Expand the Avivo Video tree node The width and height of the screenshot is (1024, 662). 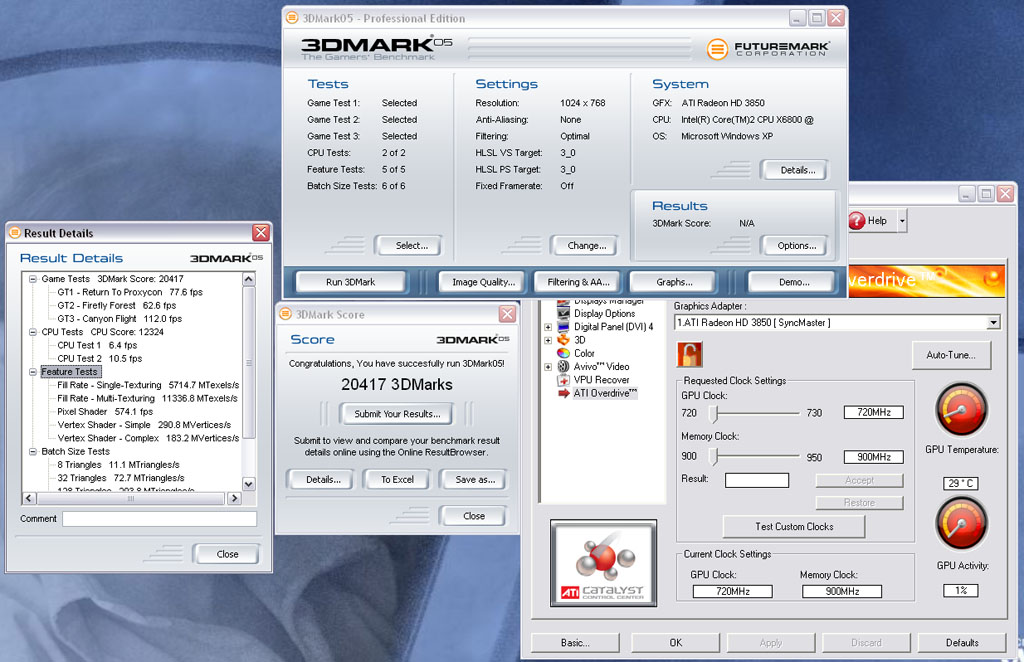548,366
